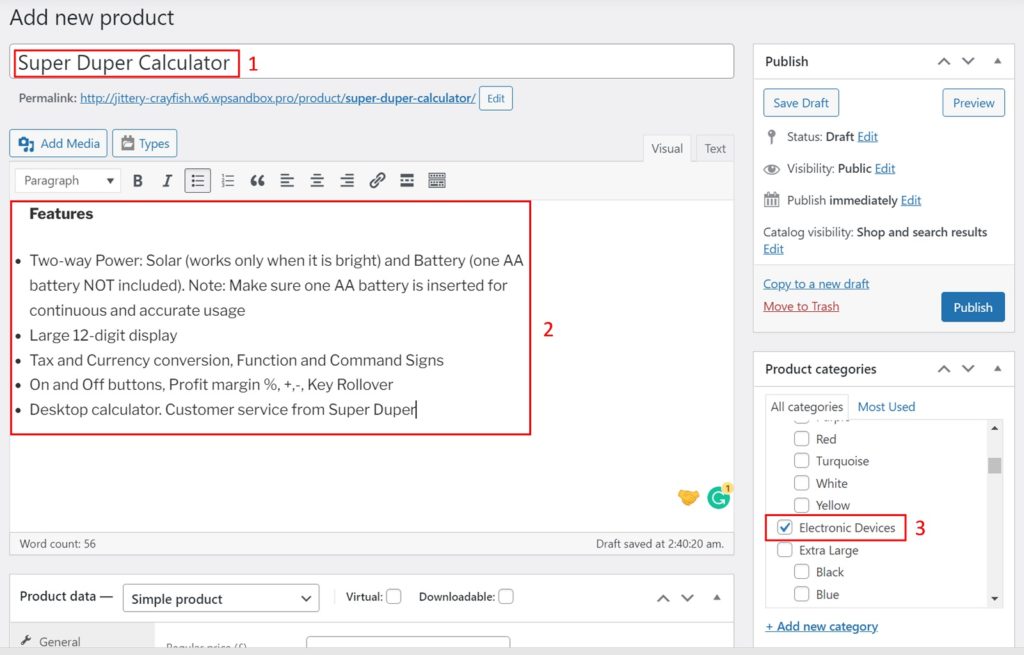Align text right
Viewport: 1024px width, 655px height.
point(347,181)
